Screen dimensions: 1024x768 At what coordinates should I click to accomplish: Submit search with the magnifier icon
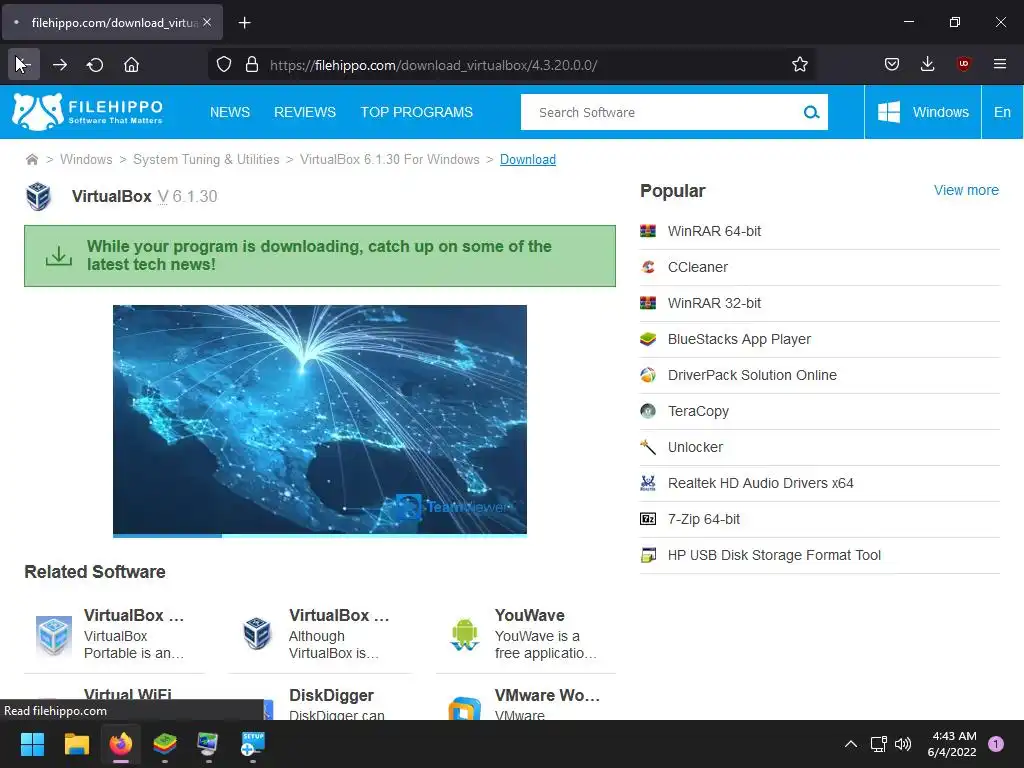pos(811,112)
